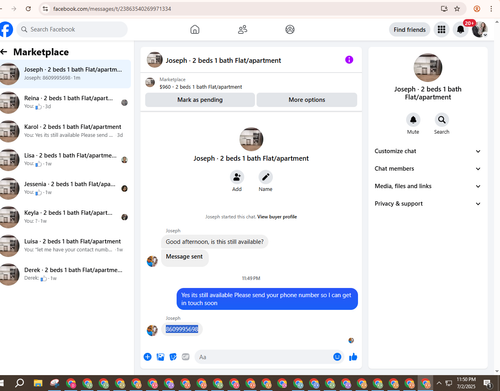The image size is (500, 391).
Task: Click listing thumbnail in right info panel
Action: [x=428, y=67]
